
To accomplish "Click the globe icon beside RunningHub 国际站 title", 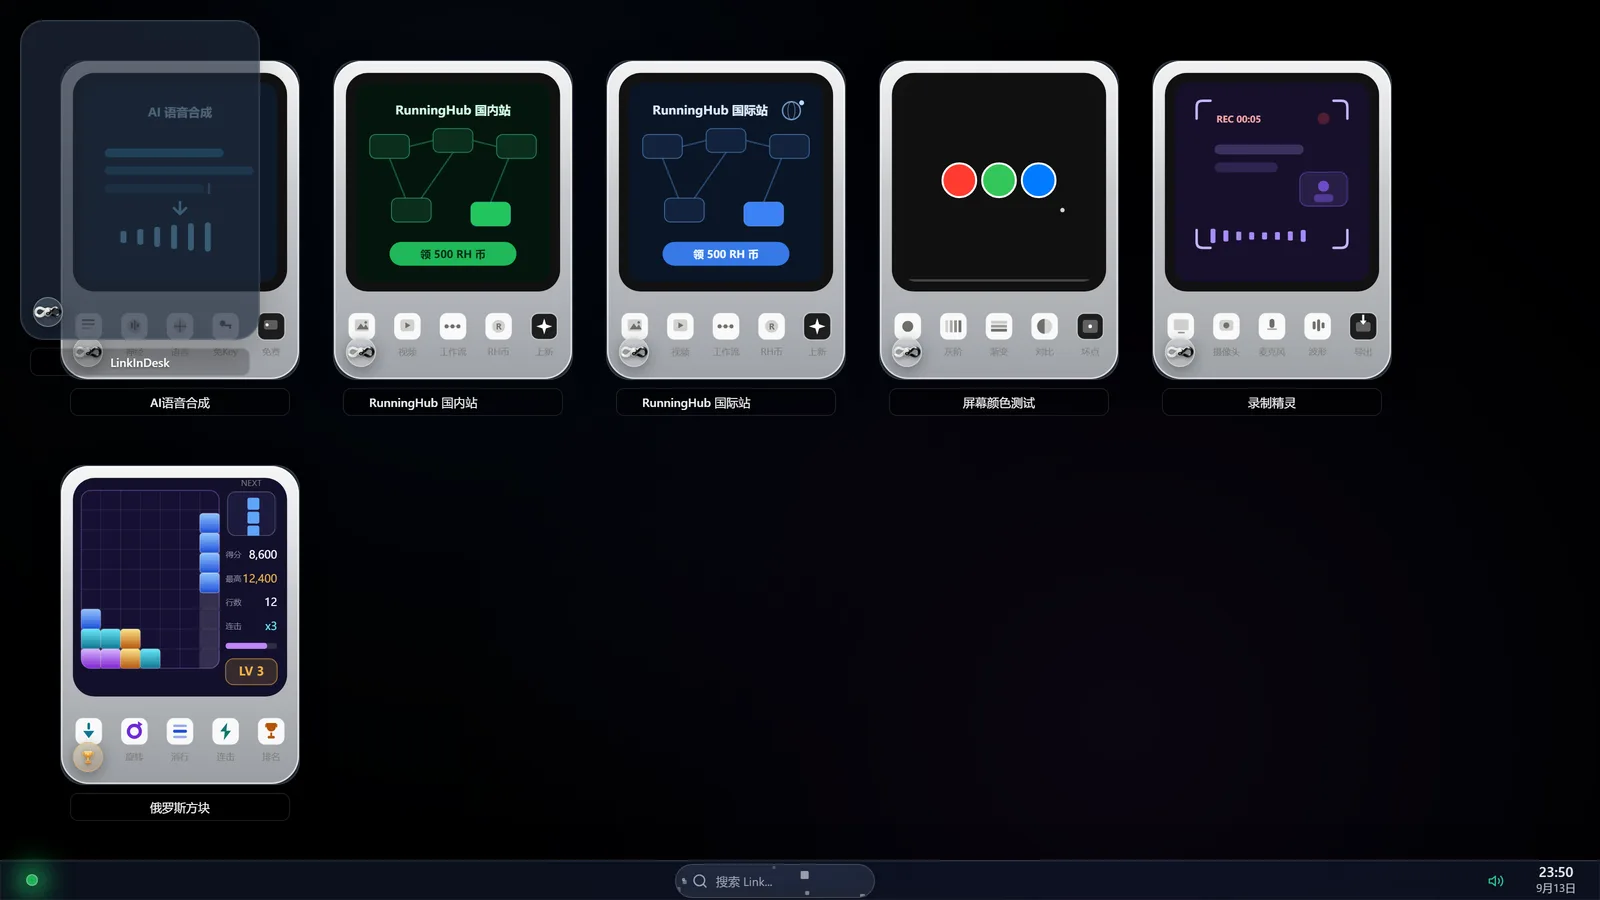I will (x=792, y=110).
